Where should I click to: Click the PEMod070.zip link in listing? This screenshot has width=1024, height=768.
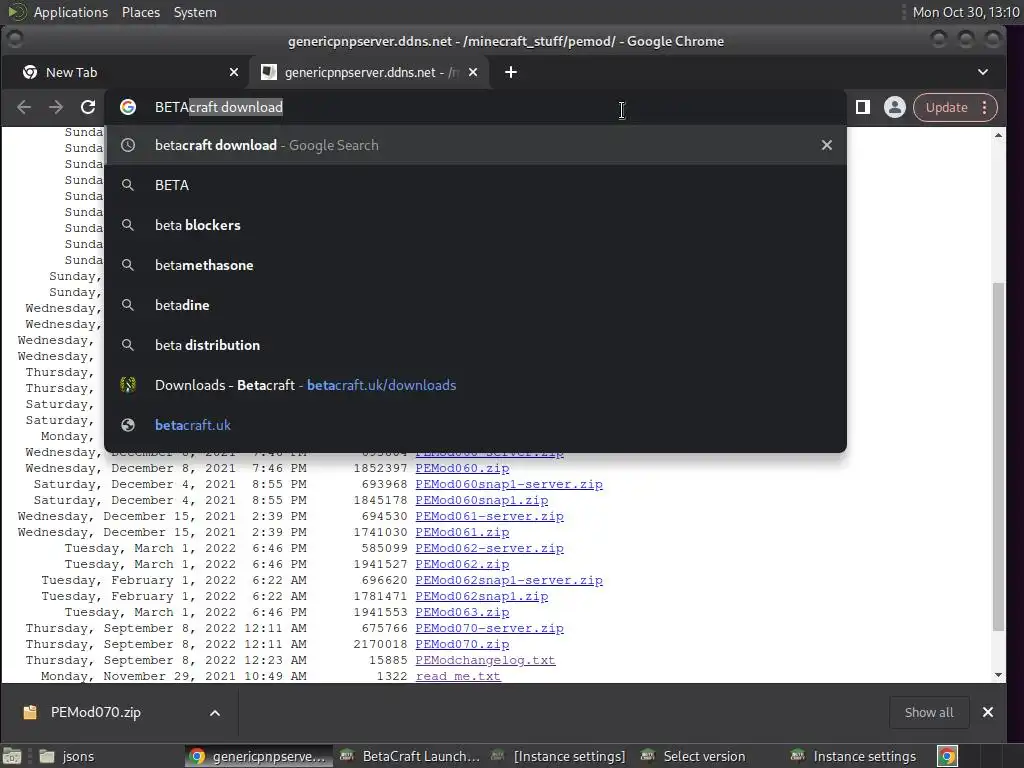click(x=462, y=645)
